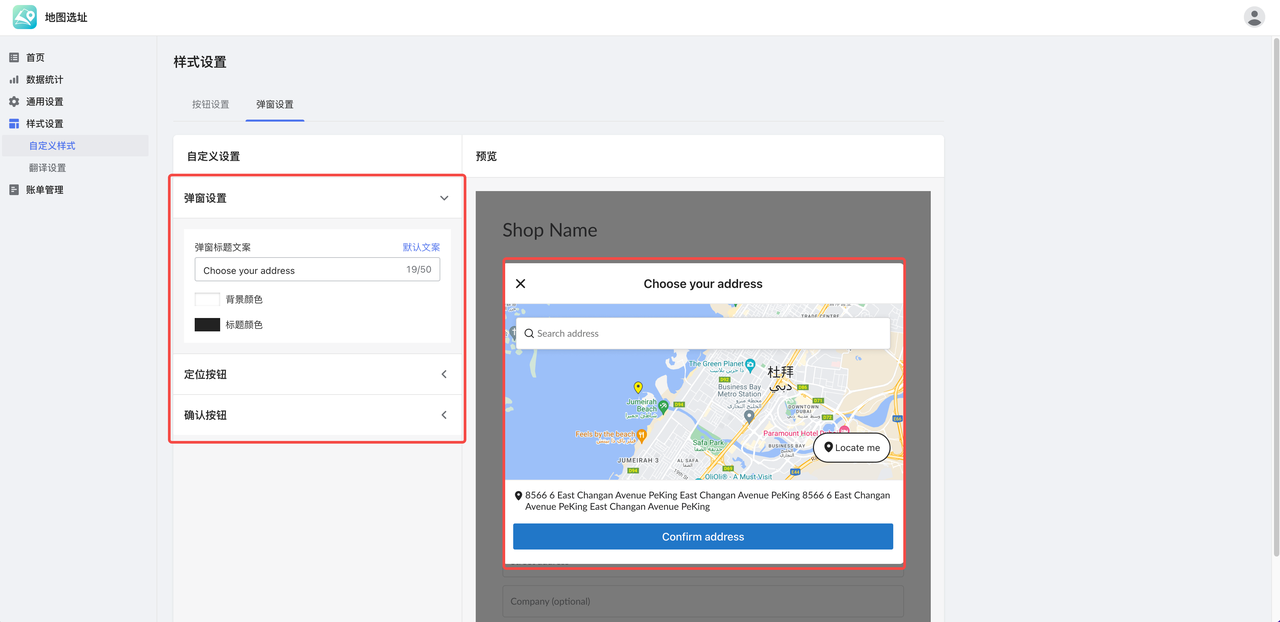Open the white background color swatch
Screen dimensions: 1280x622
(x=207, y=299)
